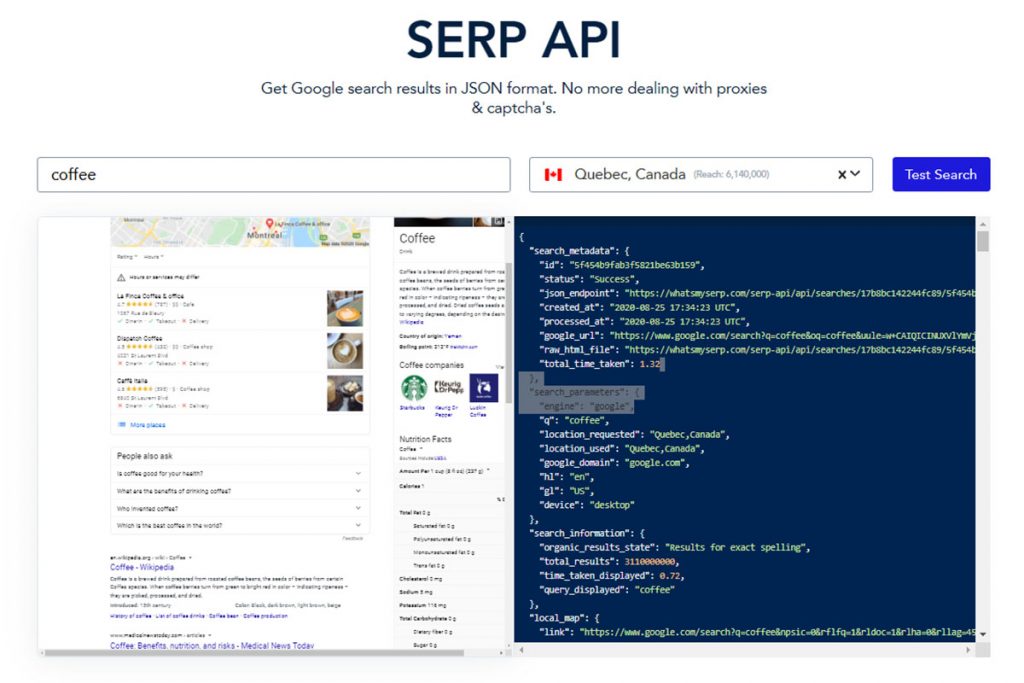Click the Test Search button

[x=940, y=174]
